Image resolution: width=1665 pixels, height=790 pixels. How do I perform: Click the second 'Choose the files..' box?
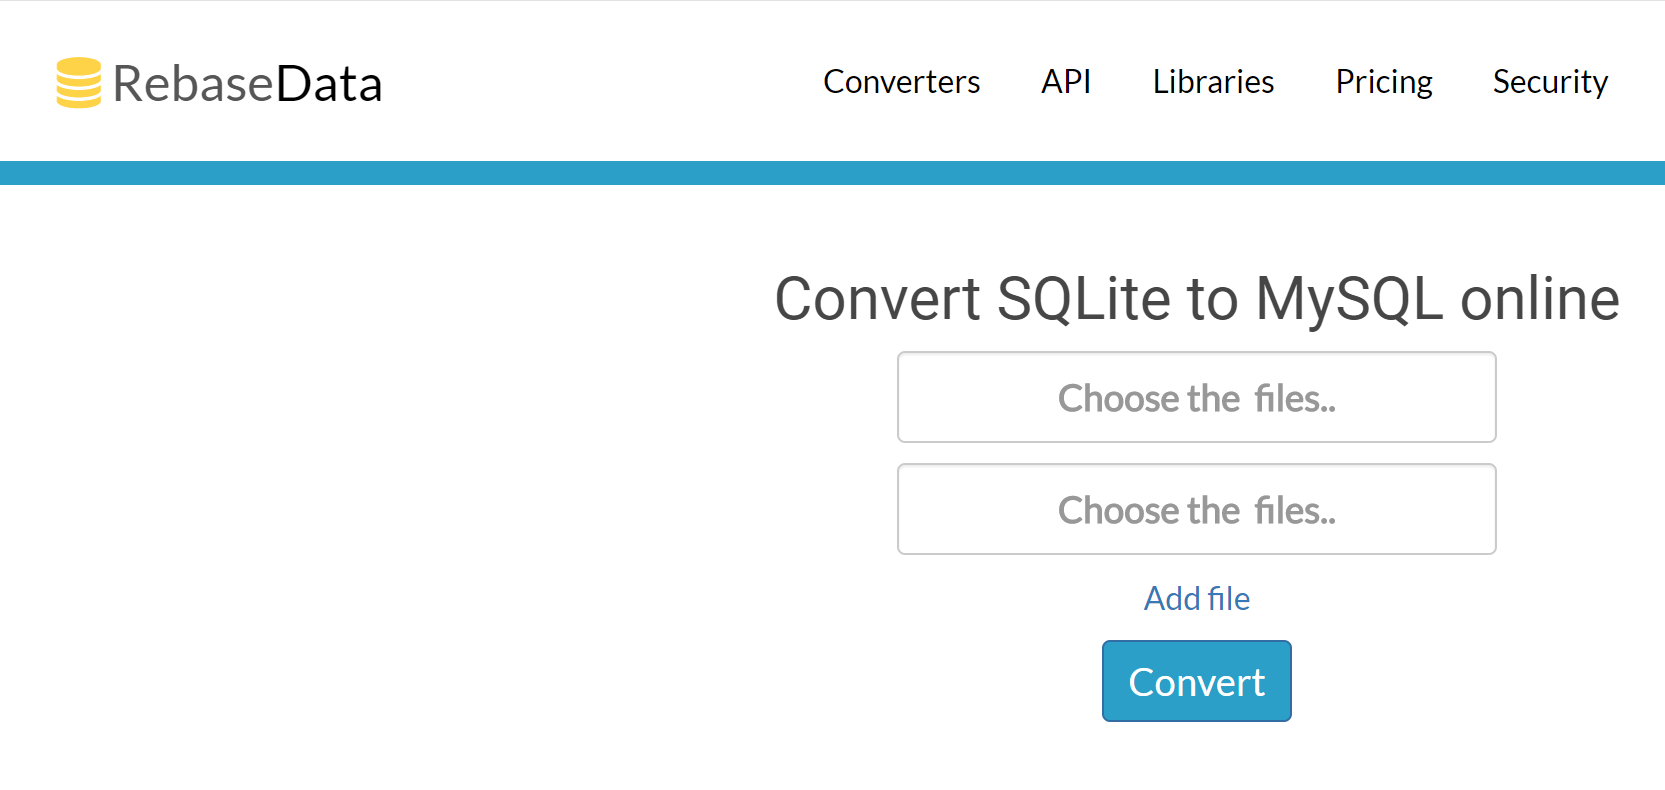1196,509
